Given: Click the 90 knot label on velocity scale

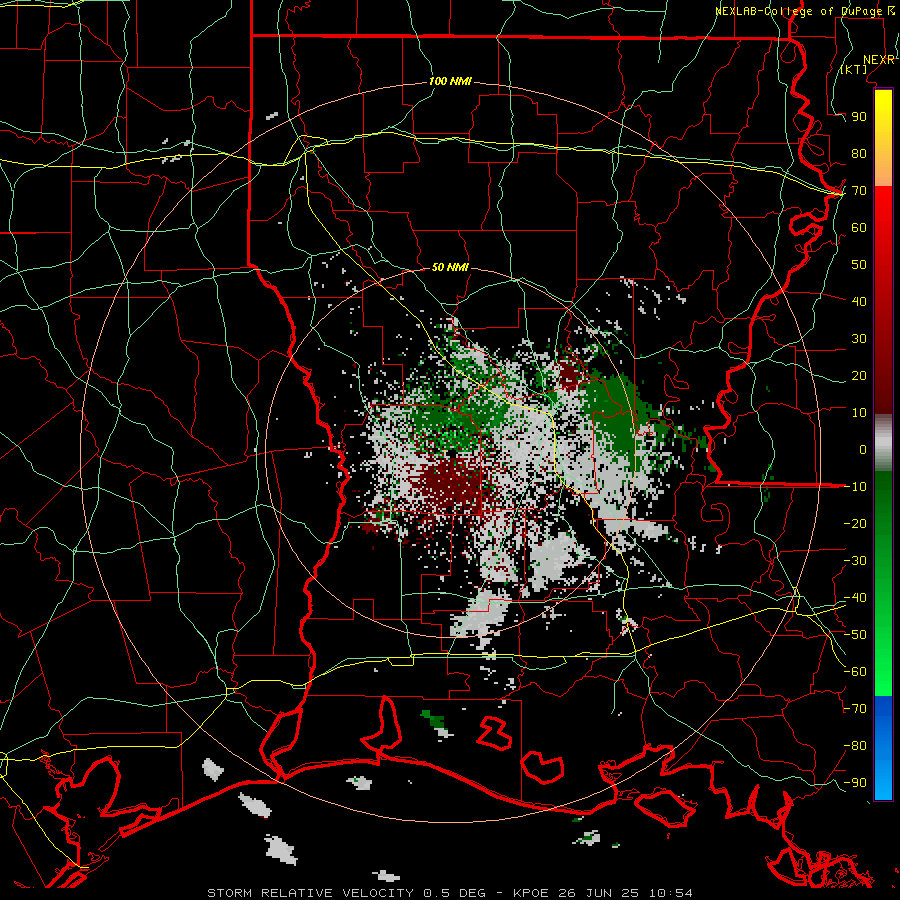Looking at the screenshot, I should 859,117.
